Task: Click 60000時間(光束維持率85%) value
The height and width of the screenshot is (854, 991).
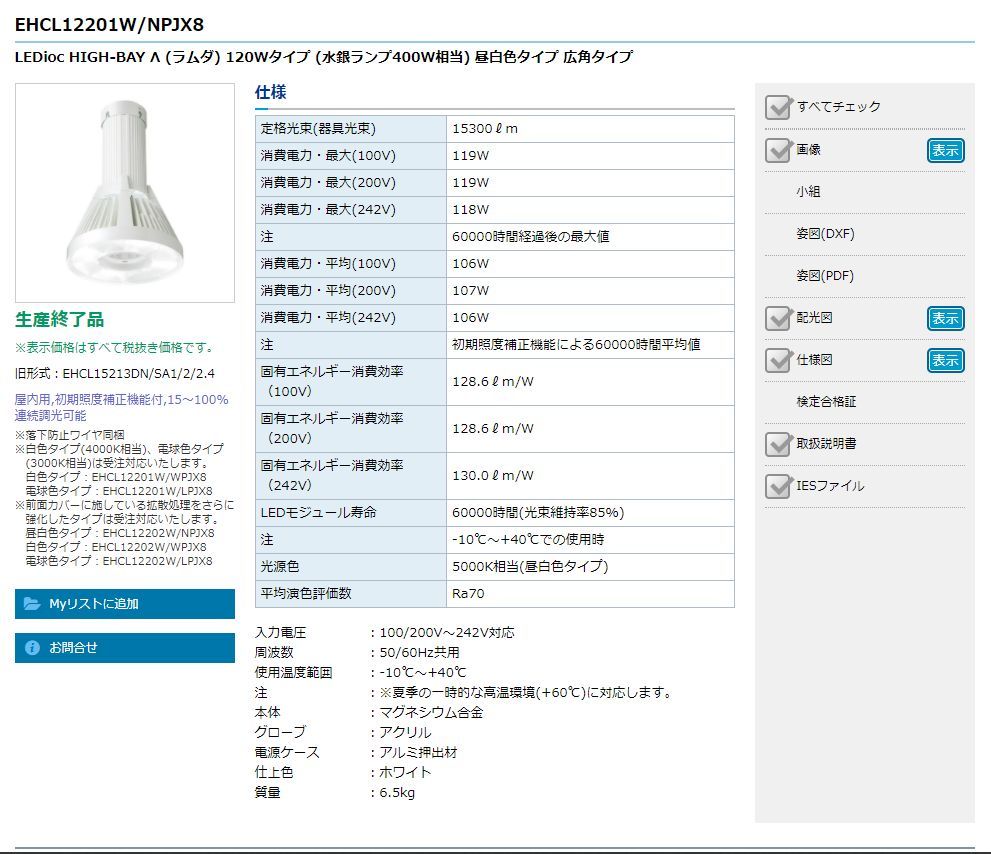Action: pyautogui.click(x=538, y=513)
